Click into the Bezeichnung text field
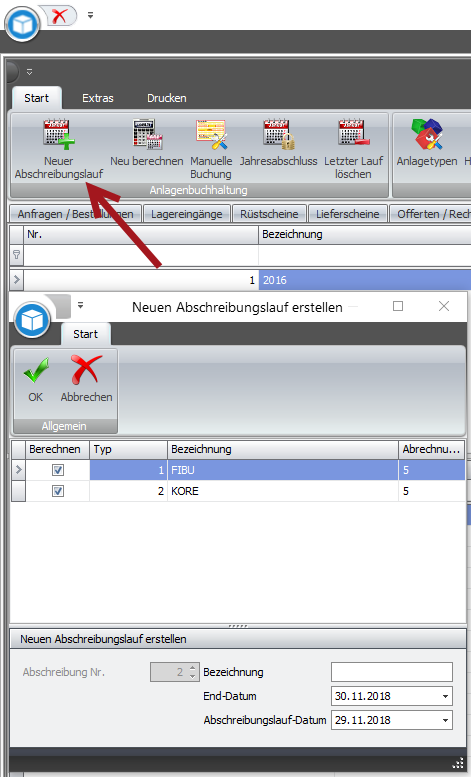The width and height of the screenshot is (471, 777). pos(392,672)
